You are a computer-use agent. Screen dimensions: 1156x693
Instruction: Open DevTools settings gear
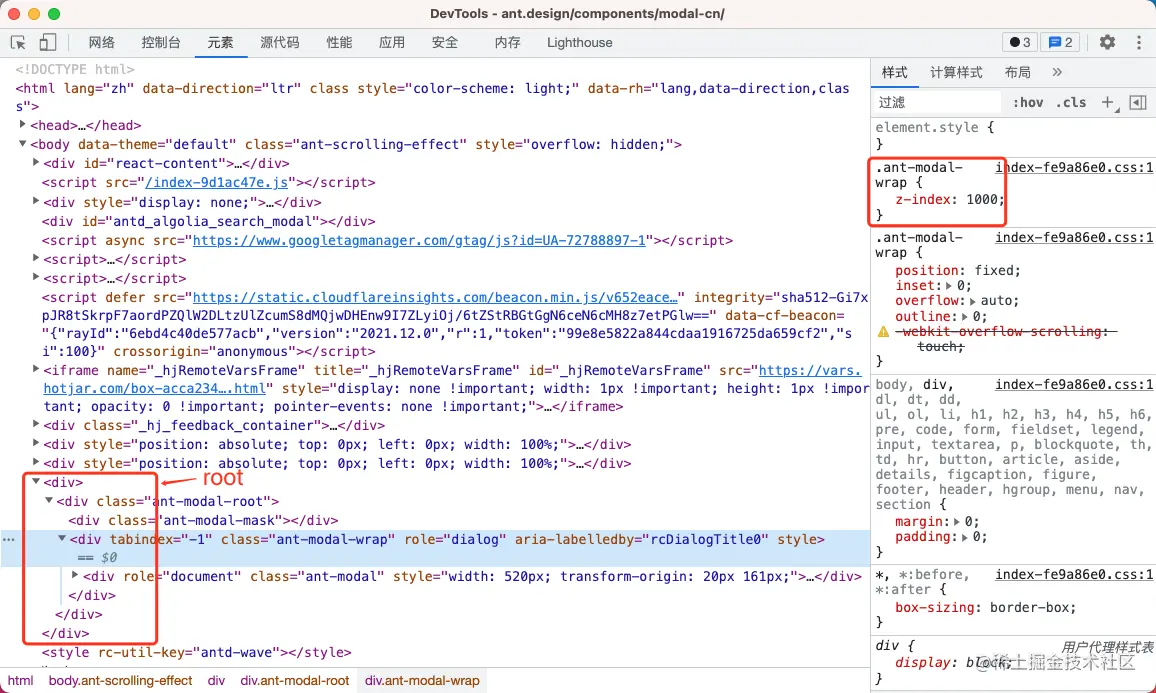[1107, 43]
